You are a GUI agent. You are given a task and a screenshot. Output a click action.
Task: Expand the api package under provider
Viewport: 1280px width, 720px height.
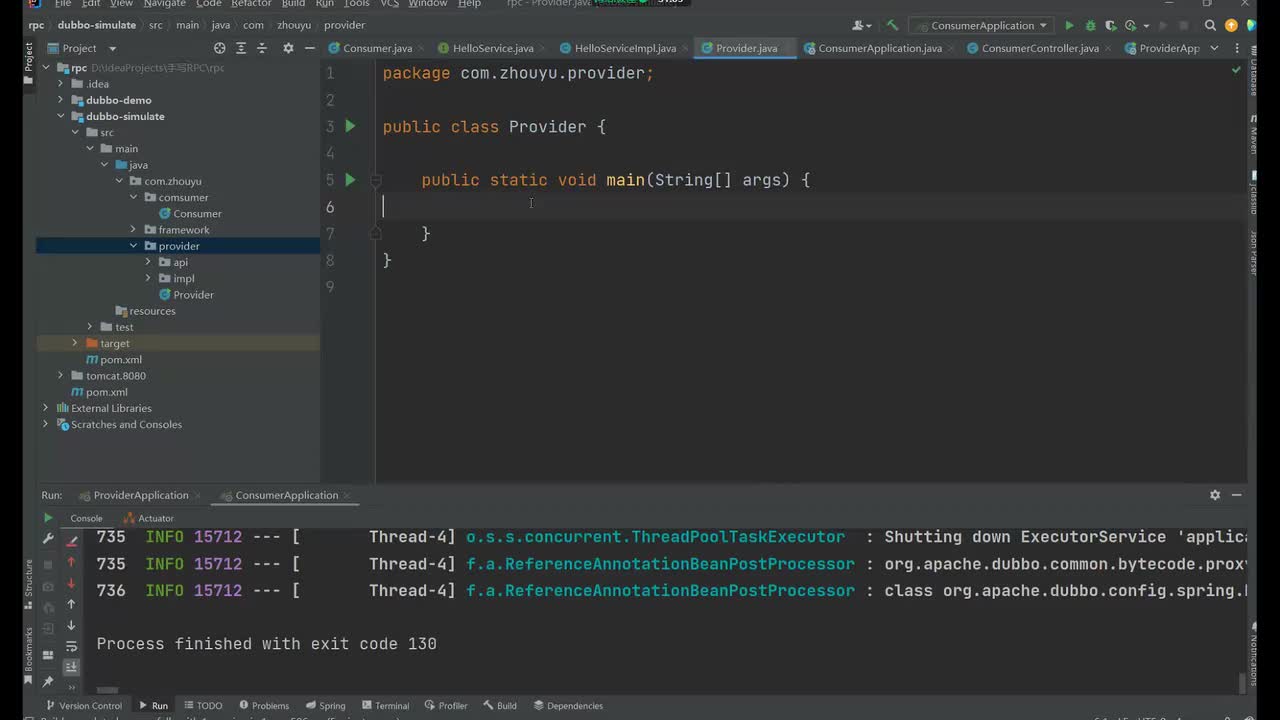148,262
